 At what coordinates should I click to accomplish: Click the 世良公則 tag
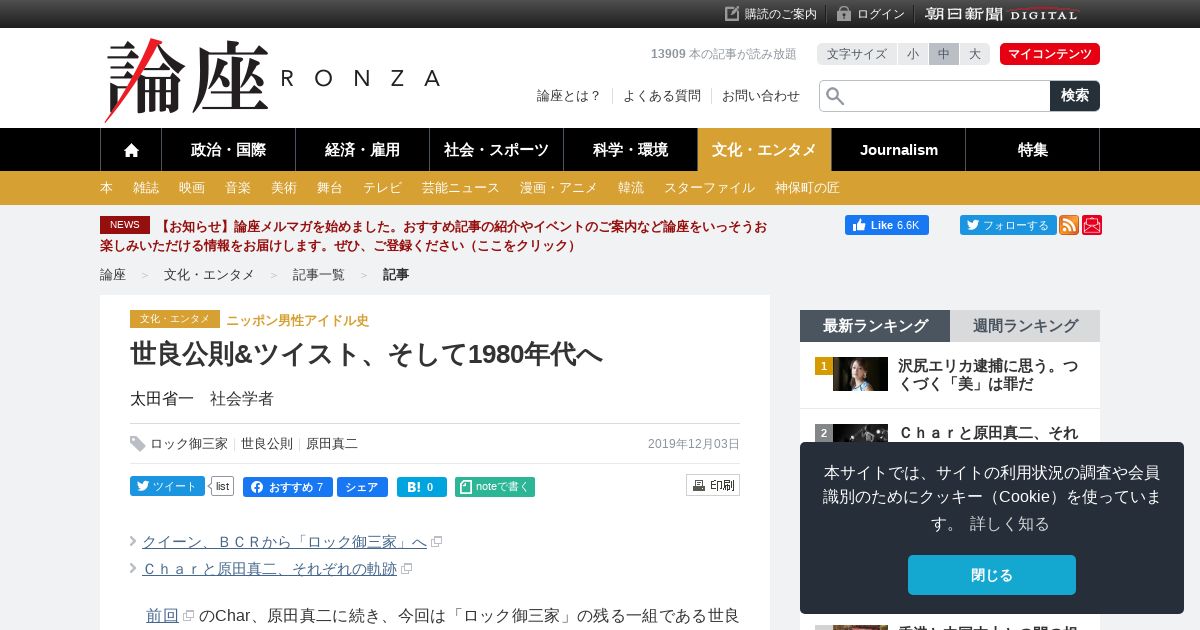267,444
